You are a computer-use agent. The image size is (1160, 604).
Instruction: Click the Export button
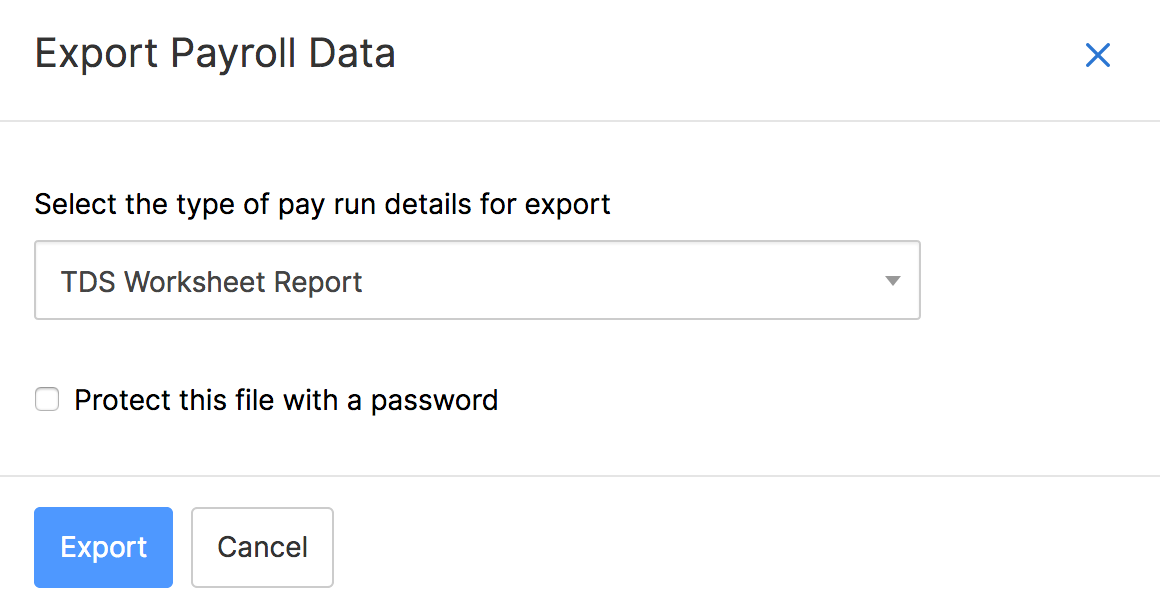[103, 547]
